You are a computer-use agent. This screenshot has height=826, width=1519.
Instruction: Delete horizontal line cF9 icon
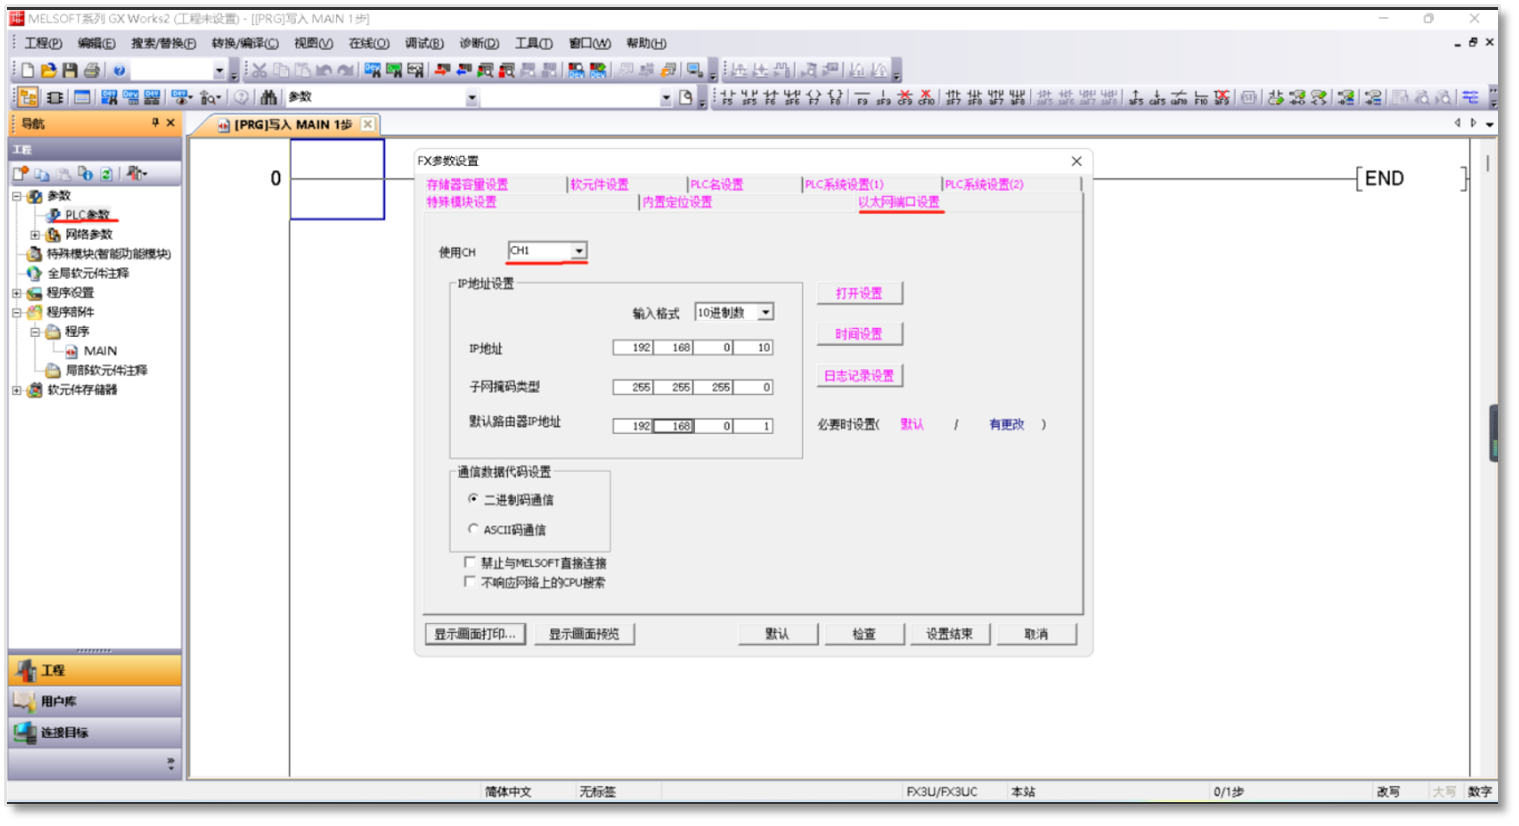904,97
